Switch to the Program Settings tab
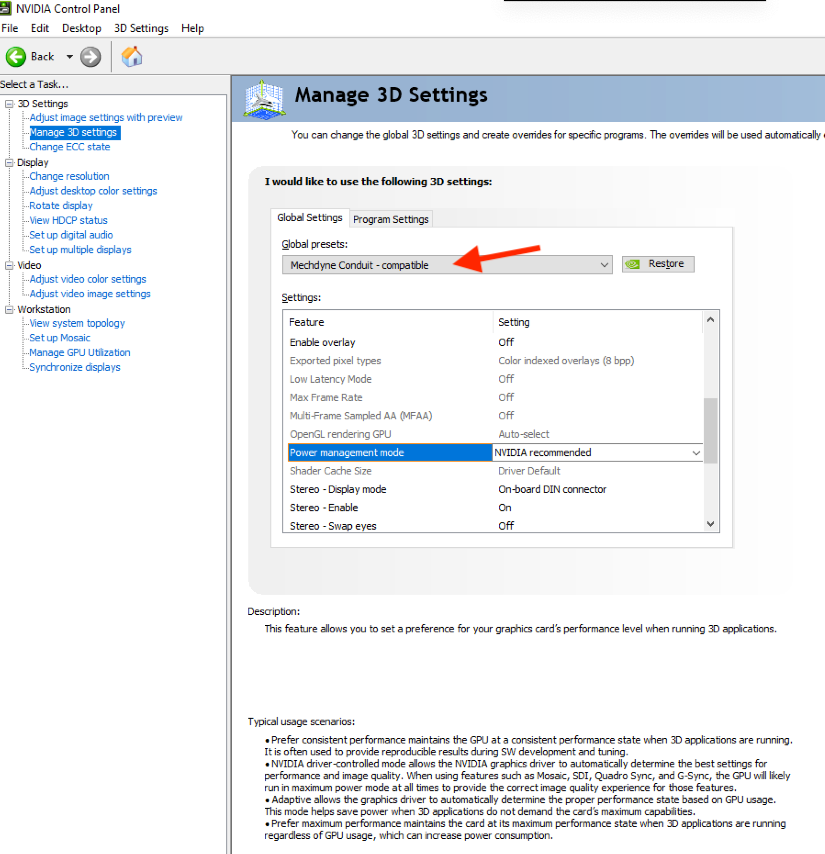825x854 pixels. click(390, 219)
